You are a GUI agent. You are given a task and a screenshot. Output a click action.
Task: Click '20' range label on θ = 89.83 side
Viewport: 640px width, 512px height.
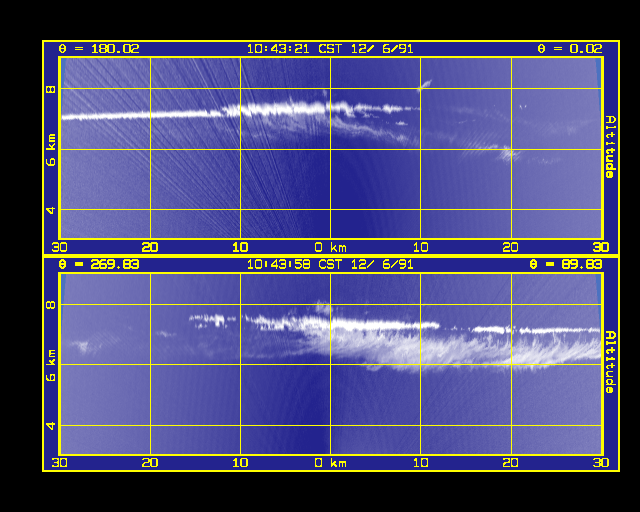511,463
